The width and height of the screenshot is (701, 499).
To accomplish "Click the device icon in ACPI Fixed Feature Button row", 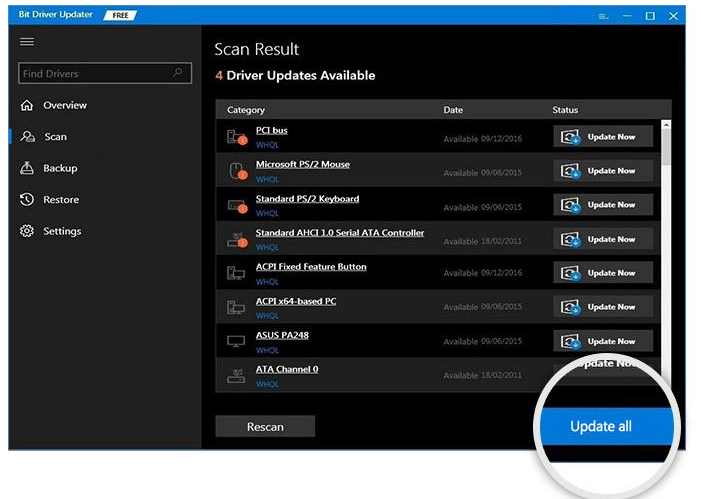I will coord(236,273).
